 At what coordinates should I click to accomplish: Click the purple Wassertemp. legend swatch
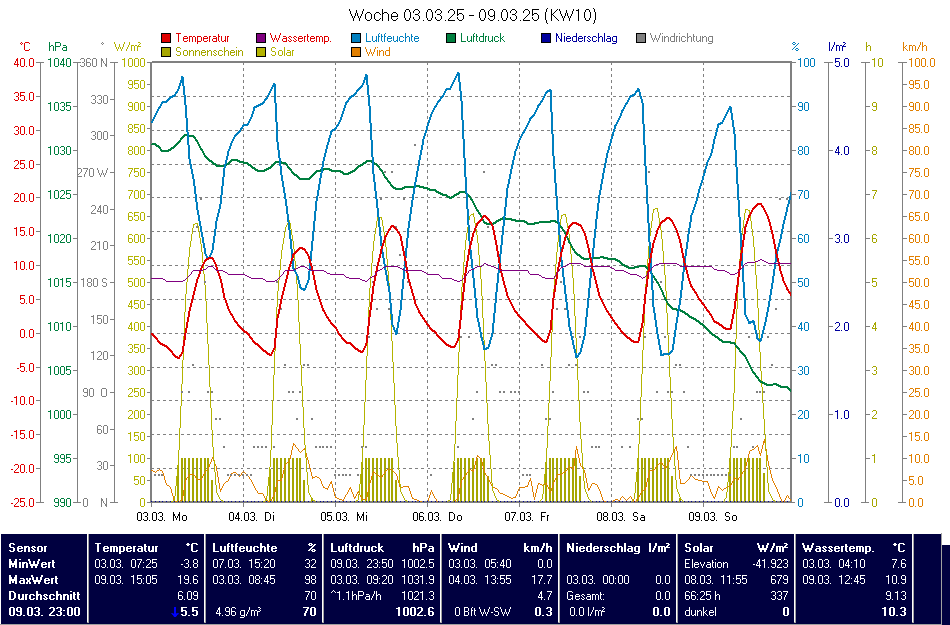pos(262,38)
